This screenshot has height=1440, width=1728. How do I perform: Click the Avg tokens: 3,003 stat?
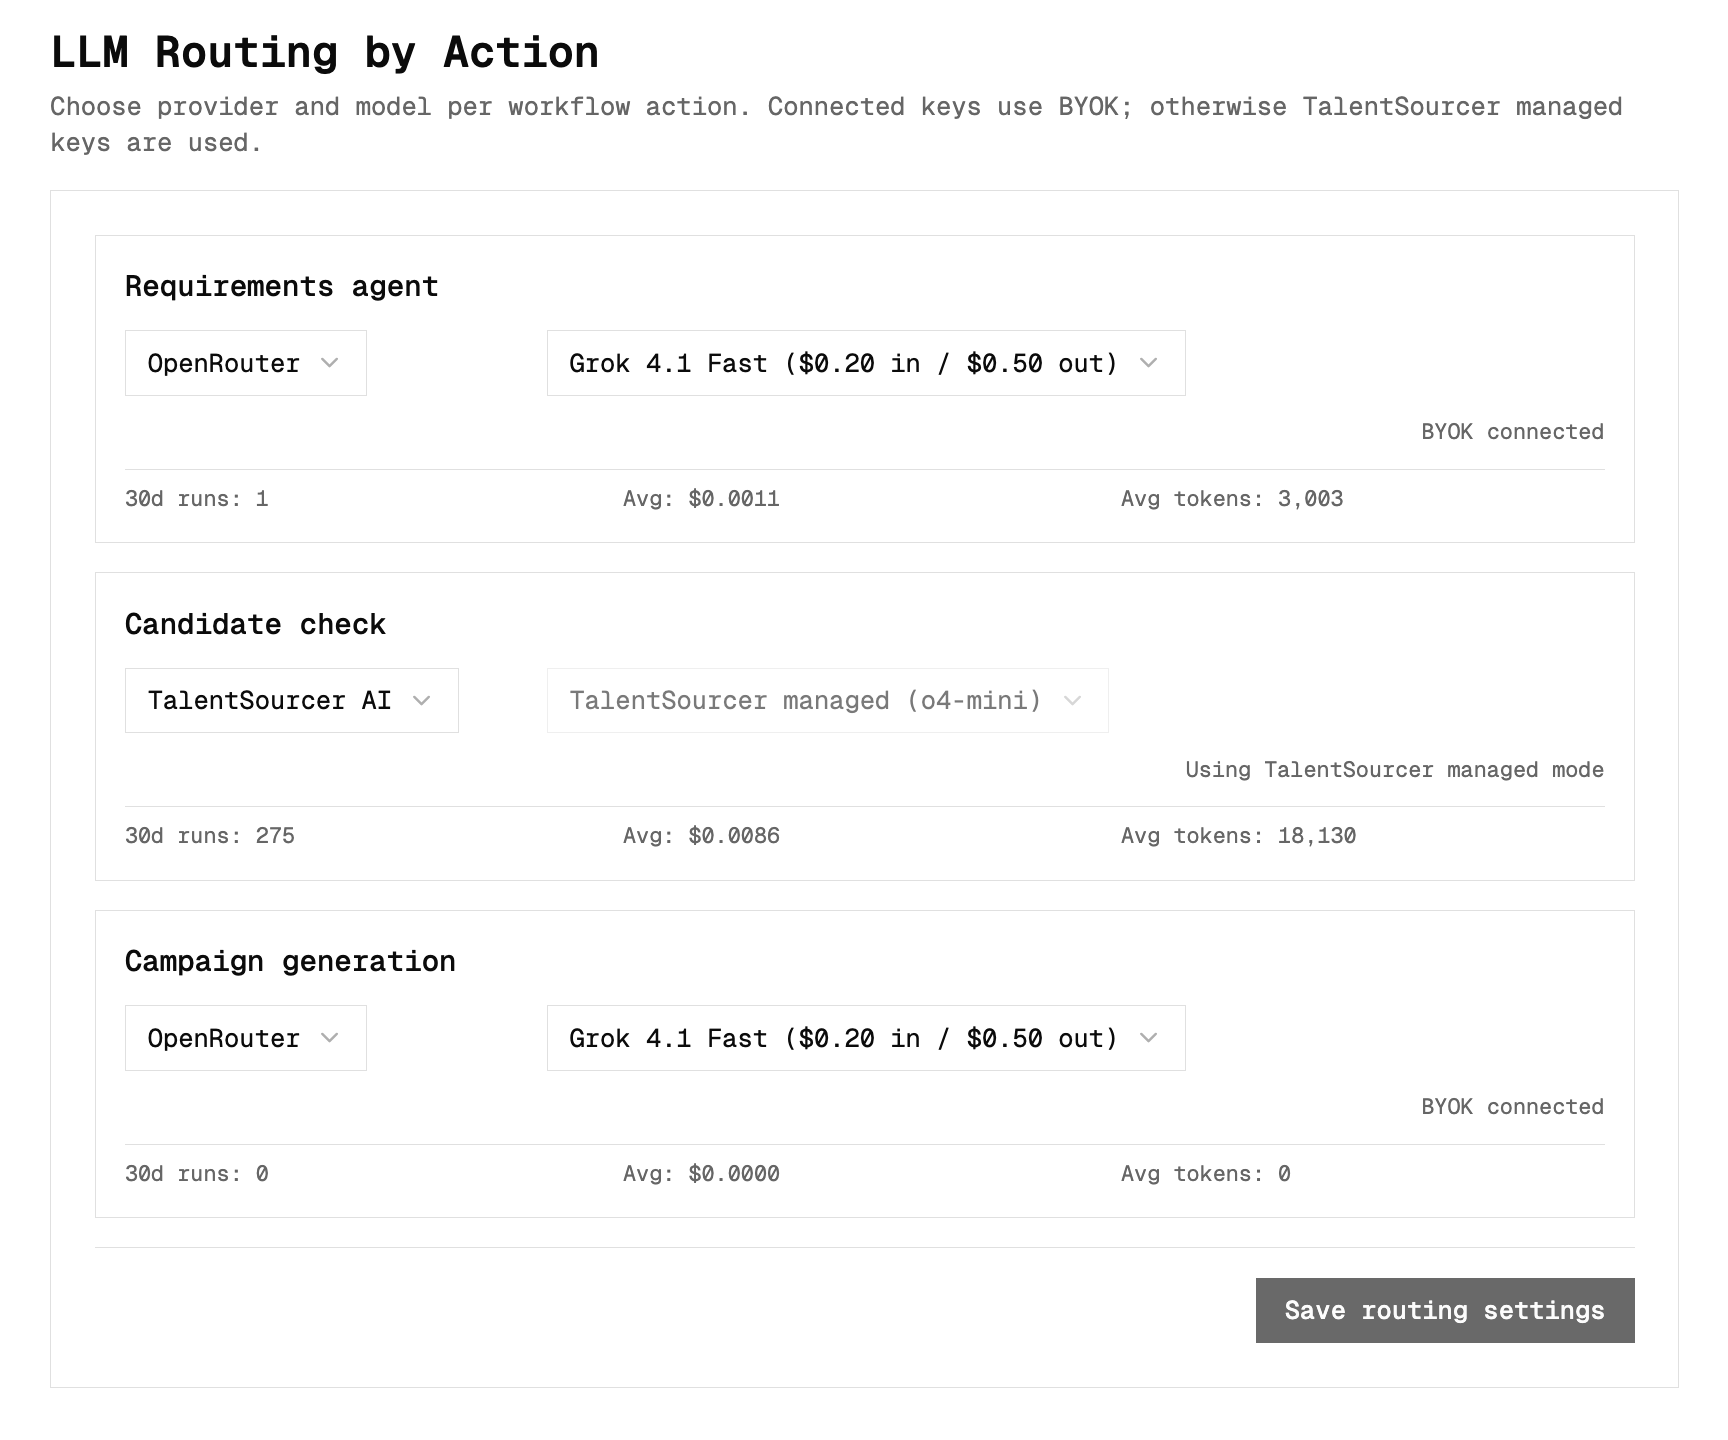pyautogui.click(x=1232, y=499)
